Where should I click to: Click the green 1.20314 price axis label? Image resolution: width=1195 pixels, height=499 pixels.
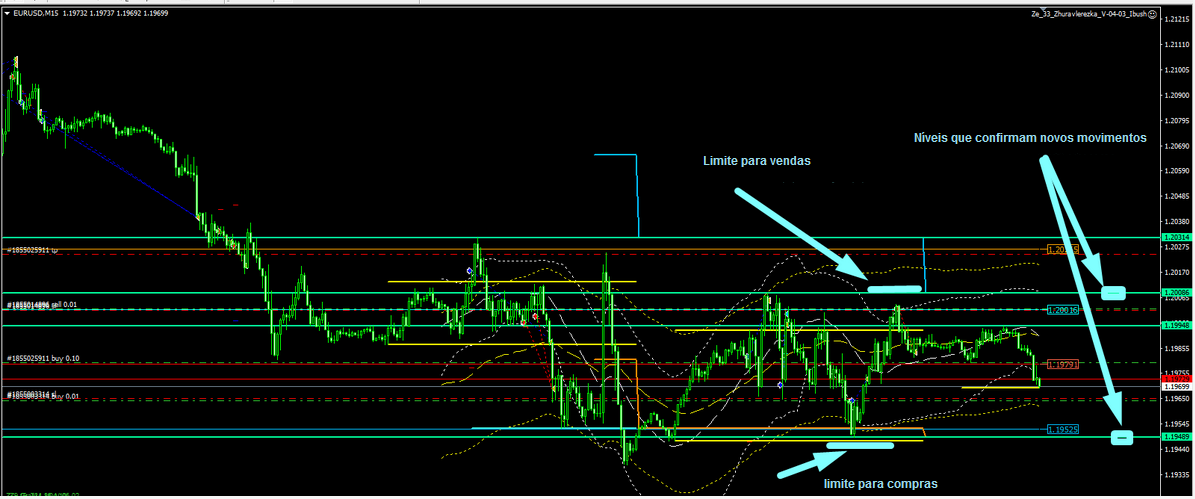[1176, 237]
